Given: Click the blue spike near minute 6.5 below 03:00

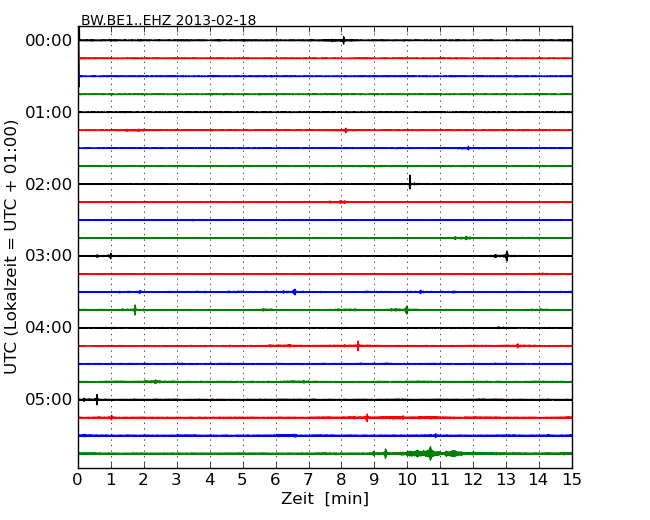Looking at the screenshot, I should [x=294, y=292].
